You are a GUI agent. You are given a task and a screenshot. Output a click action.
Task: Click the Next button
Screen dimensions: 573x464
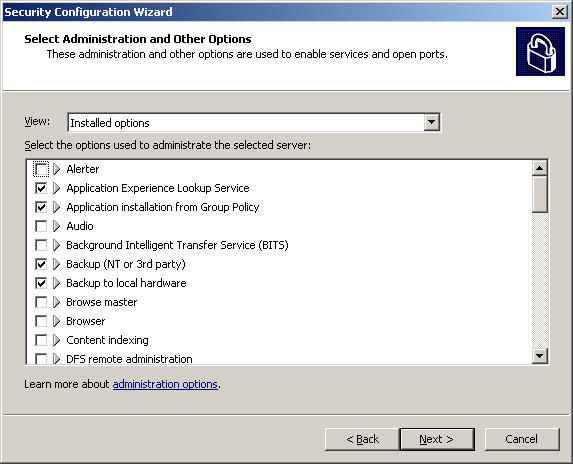click(x=437, y=439)
